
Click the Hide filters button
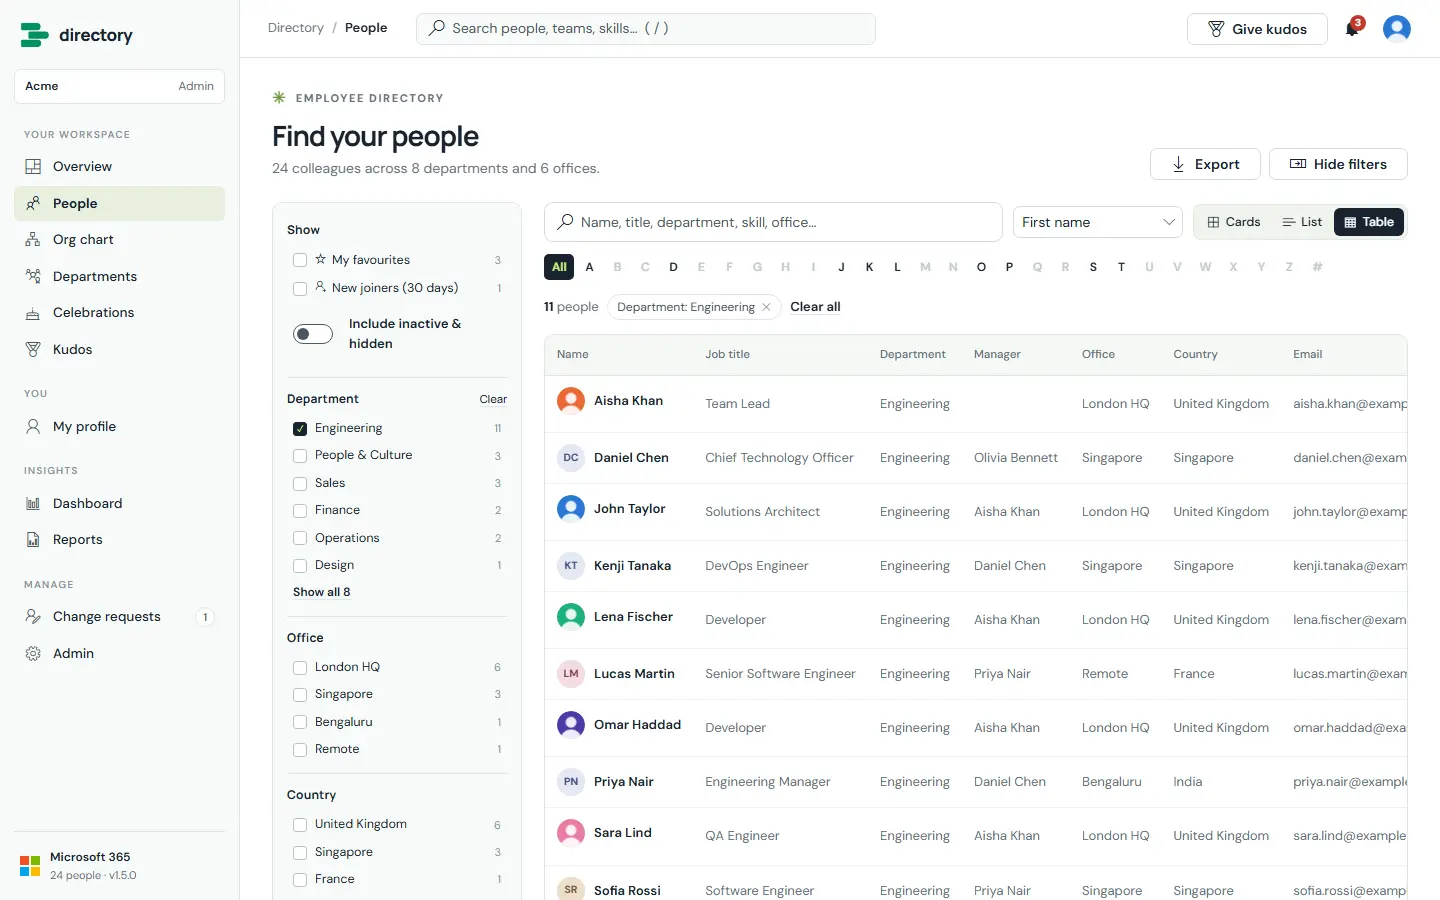point(1338,164)
